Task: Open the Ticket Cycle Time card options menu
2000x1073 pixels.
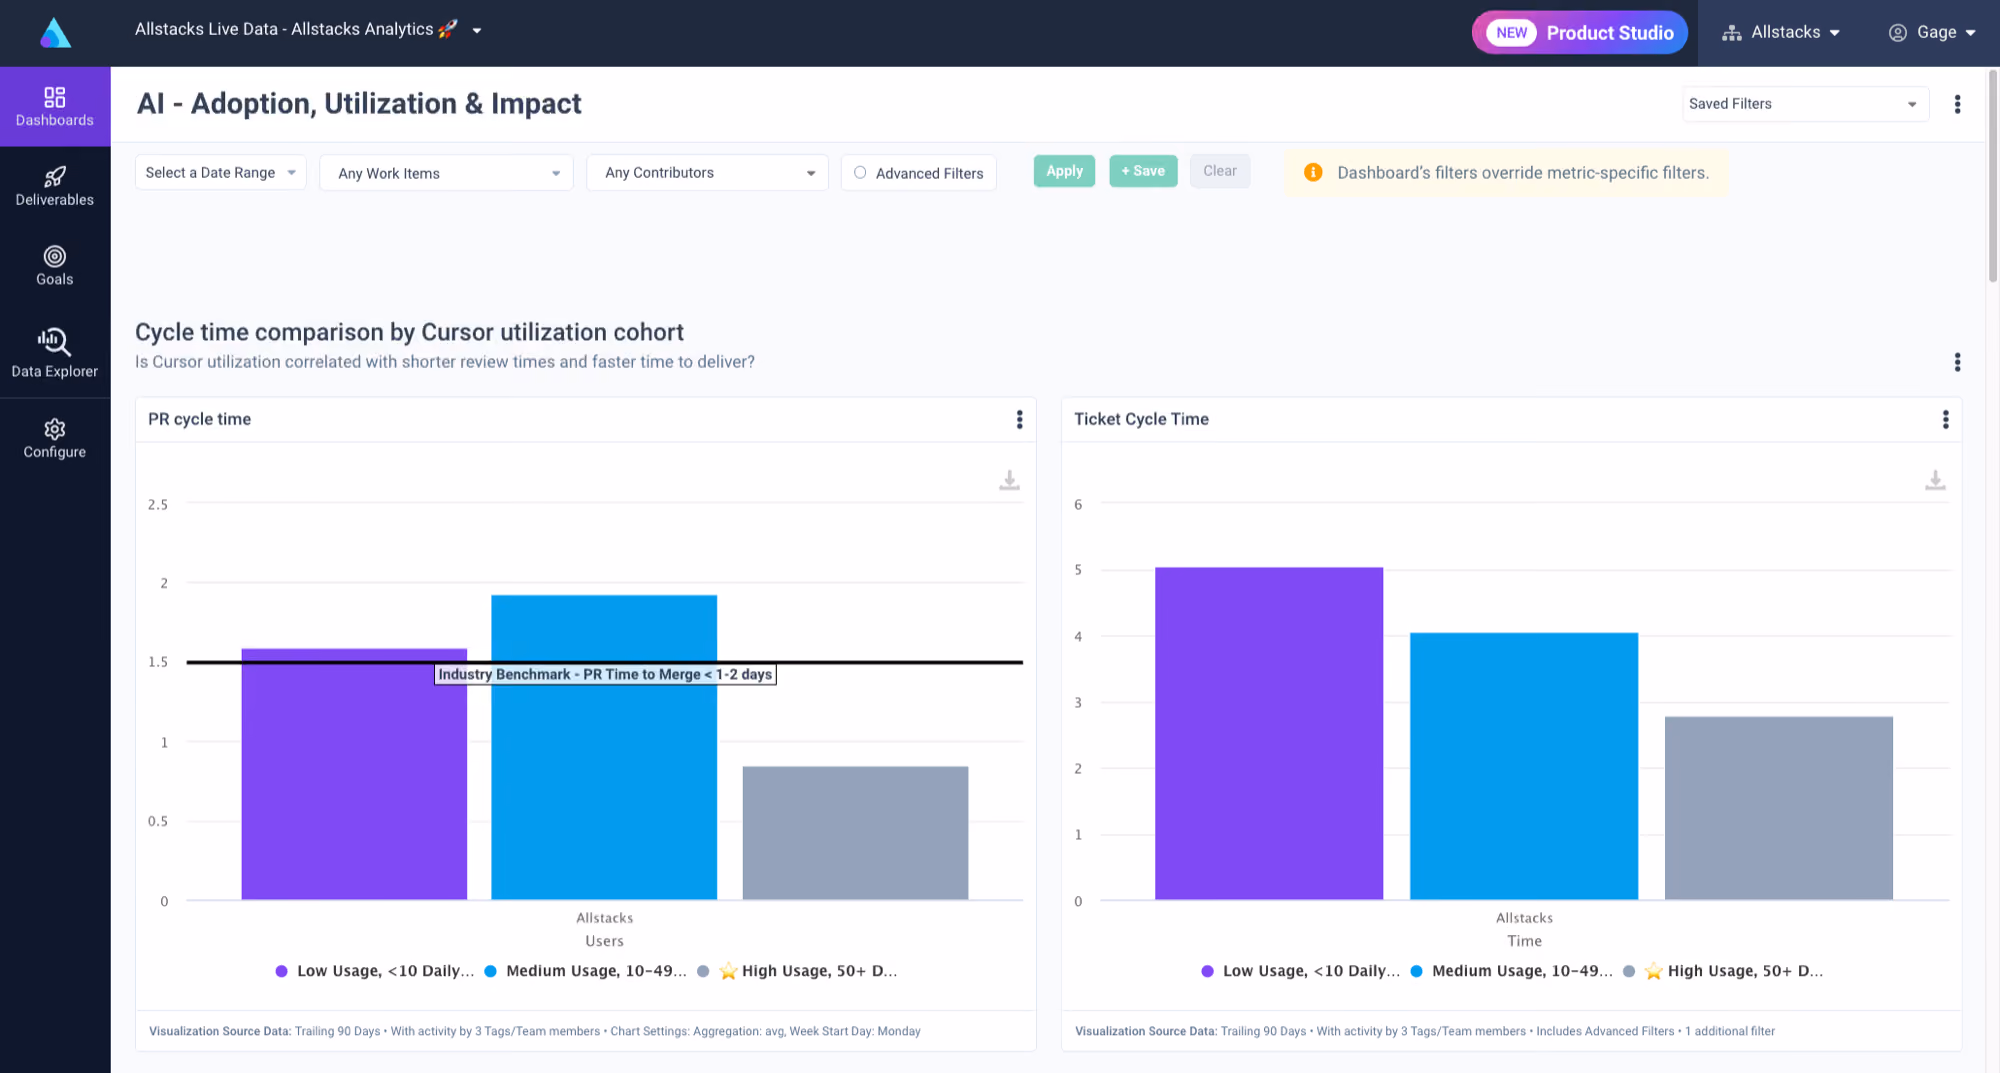Action: pos(1945,420)
